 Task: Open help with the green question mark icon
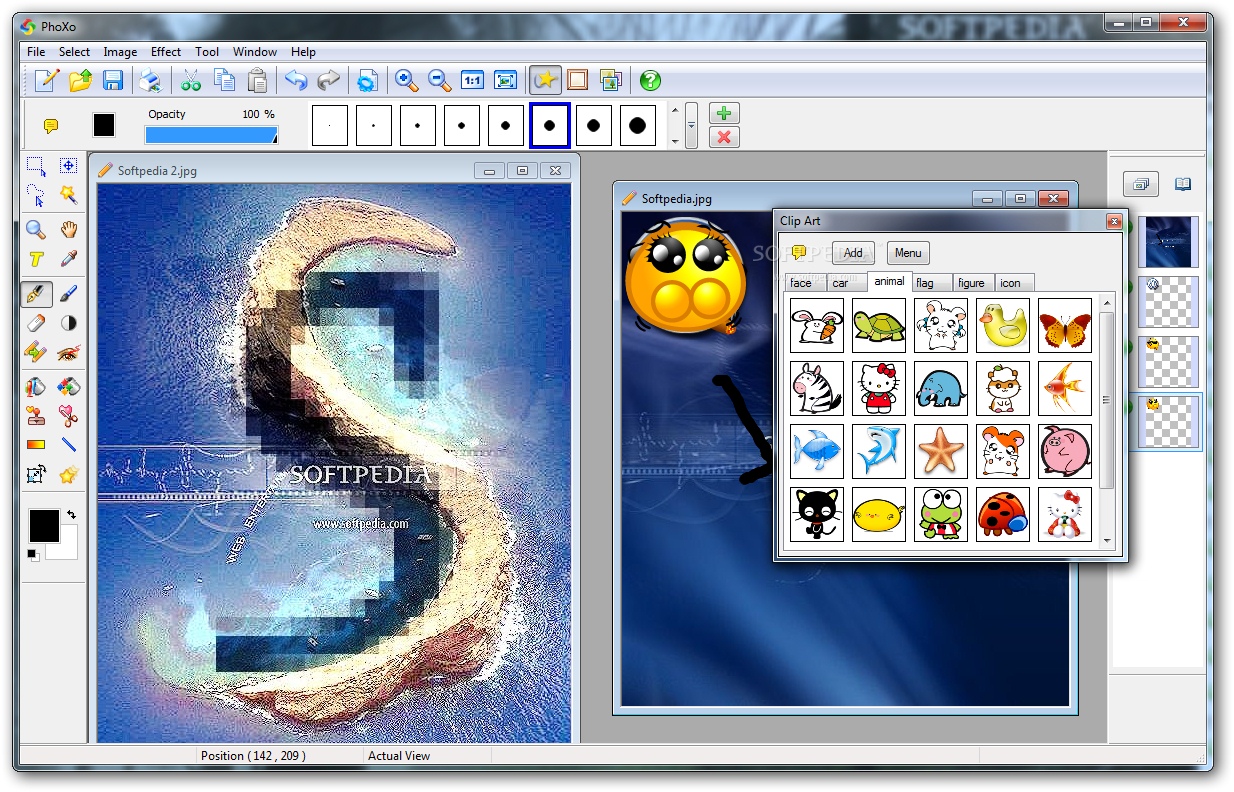coord(650,80)
